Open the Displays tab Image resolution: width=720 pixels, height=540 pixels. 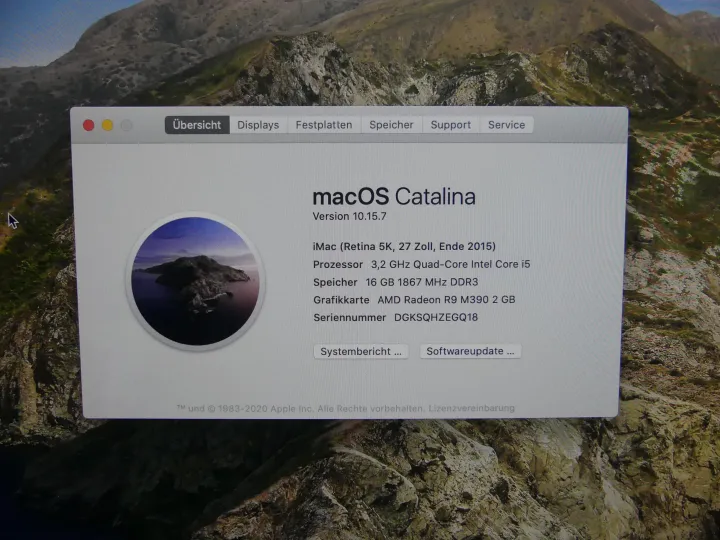258,125
